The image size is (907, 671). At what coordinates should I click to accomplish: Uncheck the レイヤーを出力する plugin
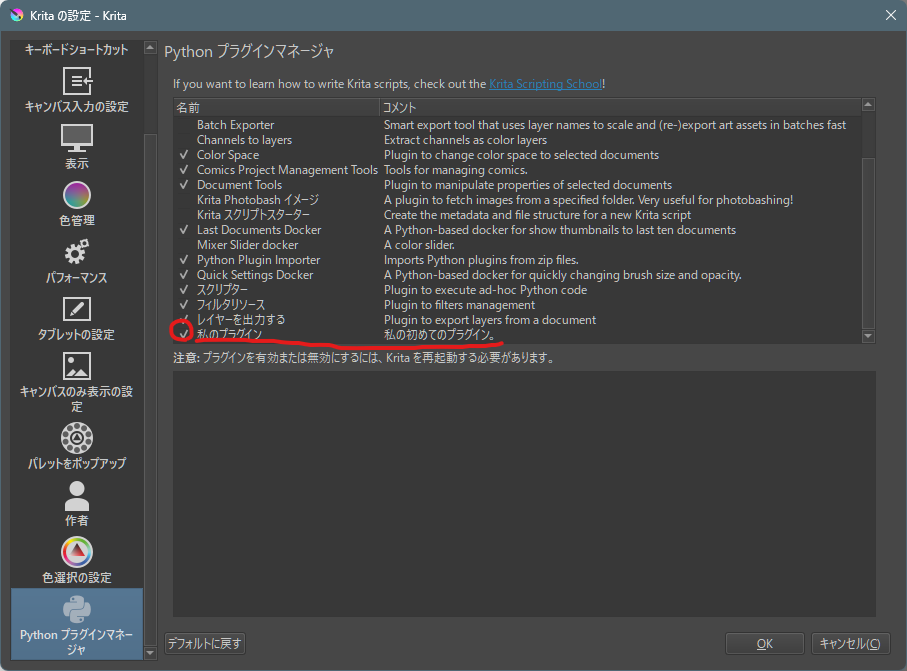[184, 320]
